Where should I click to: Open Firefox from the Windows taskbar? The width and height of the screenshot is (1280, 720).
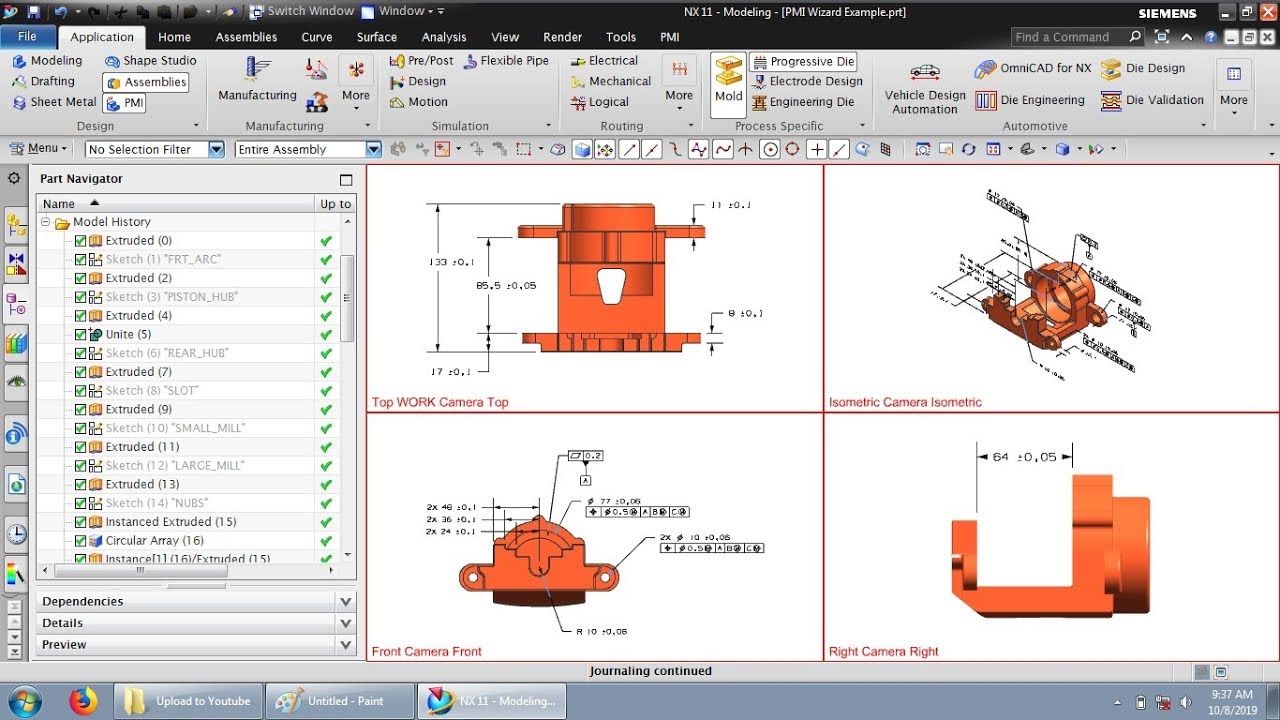[x=83, y=701]
